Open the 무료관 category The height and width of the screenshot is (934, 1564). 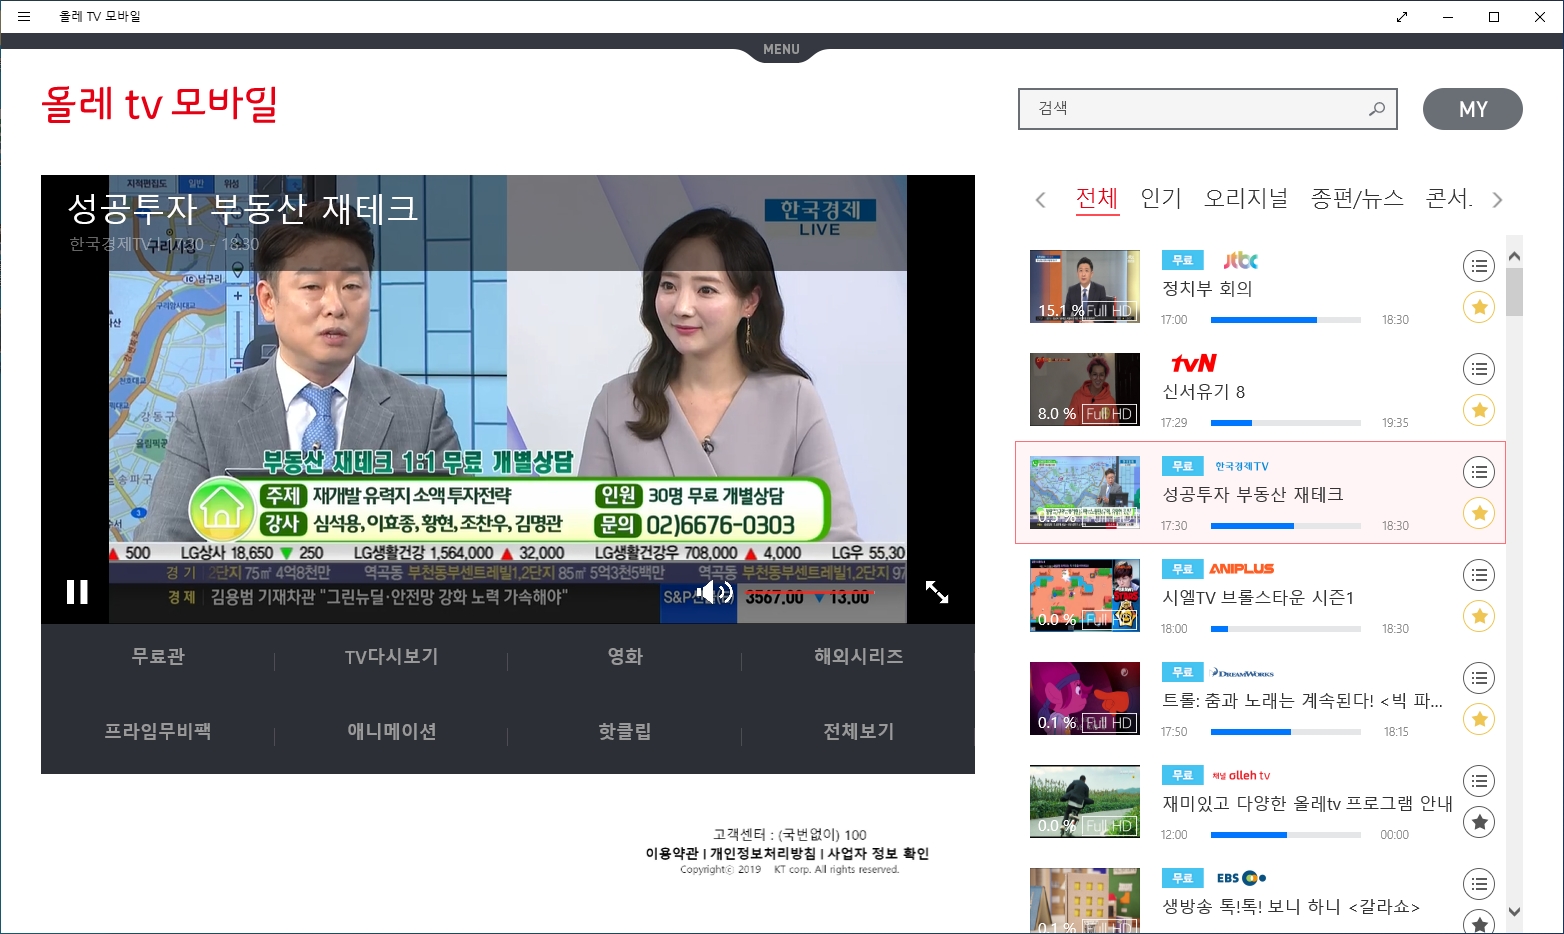coord(158,657)
